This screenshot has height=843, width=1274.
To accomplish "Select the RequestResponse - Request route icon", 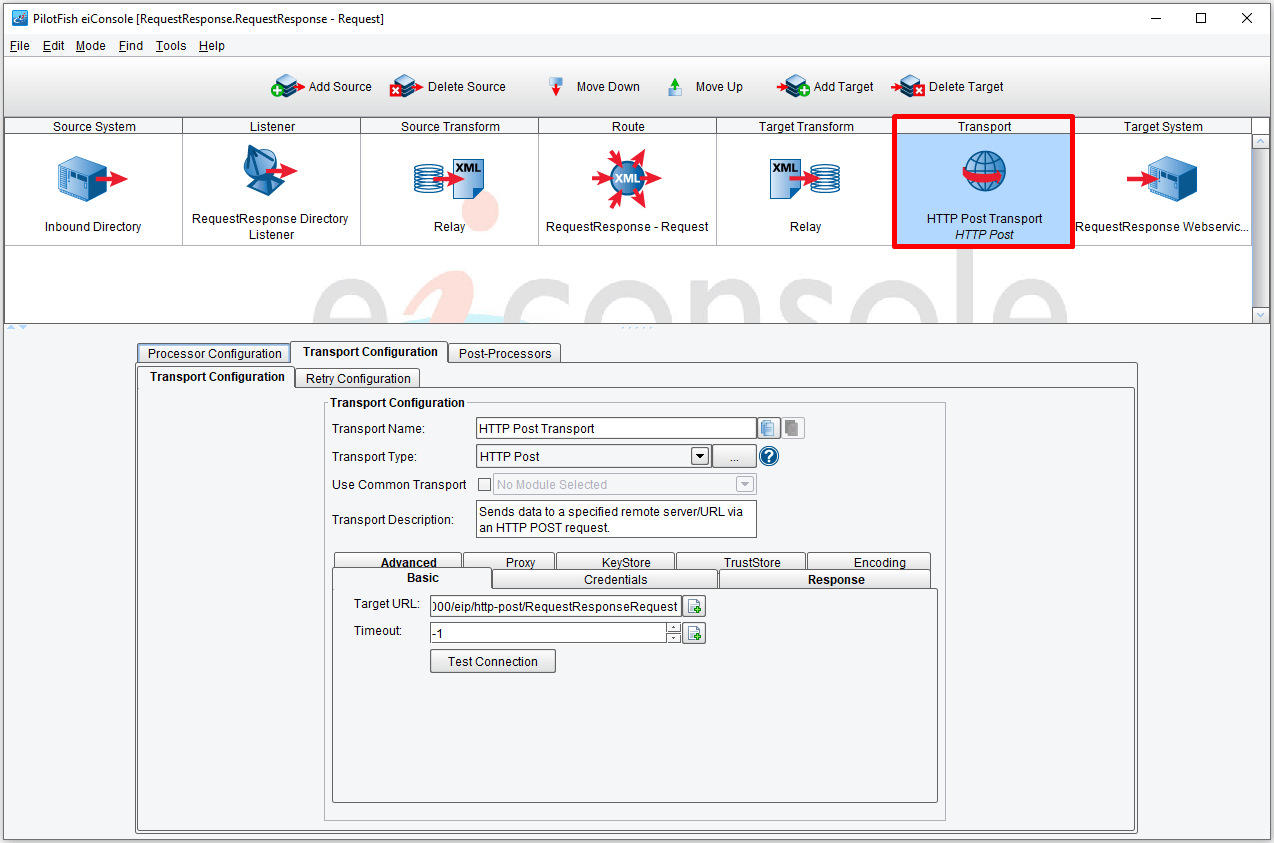I will (627, 179).
